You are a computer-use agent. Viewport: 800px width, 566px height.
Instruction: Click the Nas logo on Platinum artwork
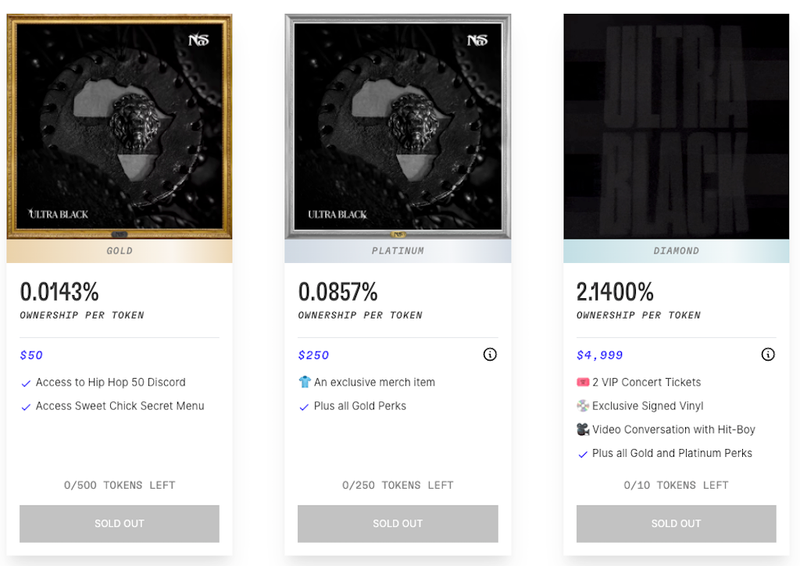pyautogui.click(x=477, y=40)
